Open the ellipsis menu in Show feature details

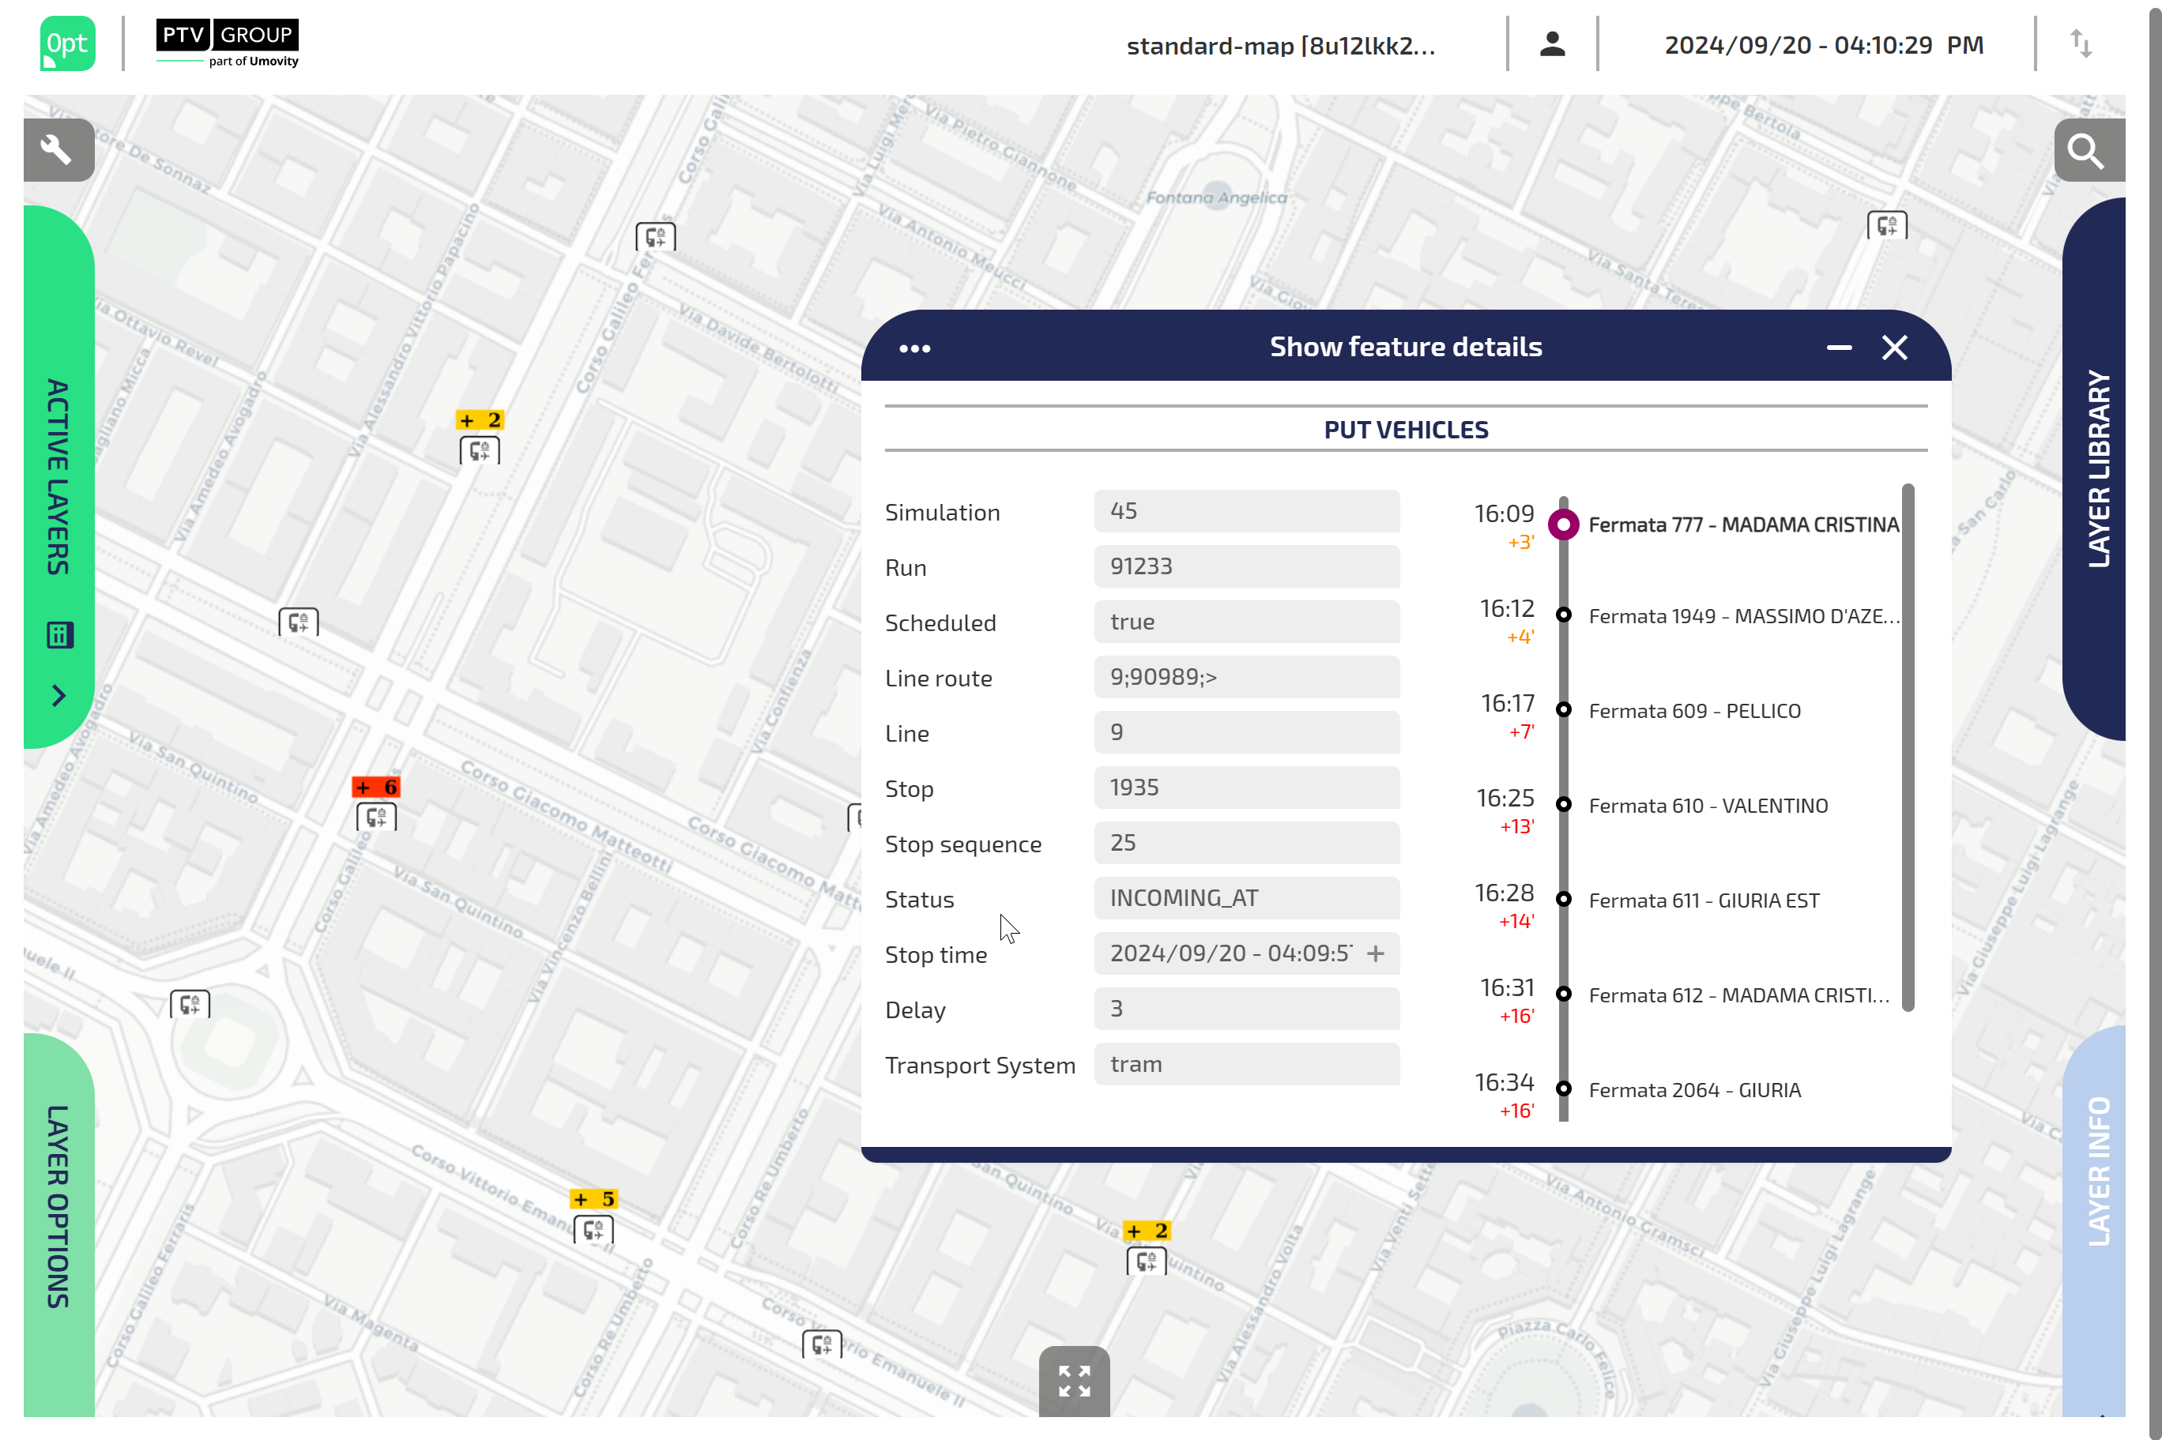(914, 348)
